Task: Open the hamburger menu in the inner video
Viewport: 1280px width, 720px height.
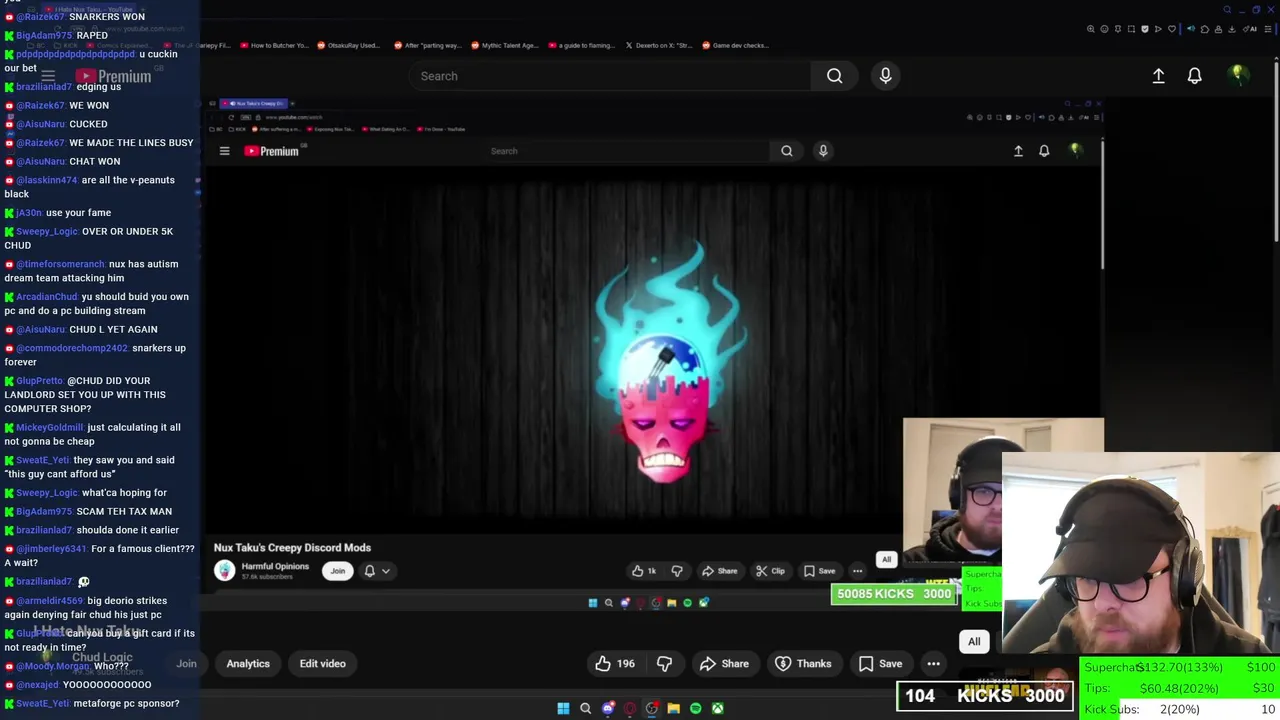Action: click(224, 151)
